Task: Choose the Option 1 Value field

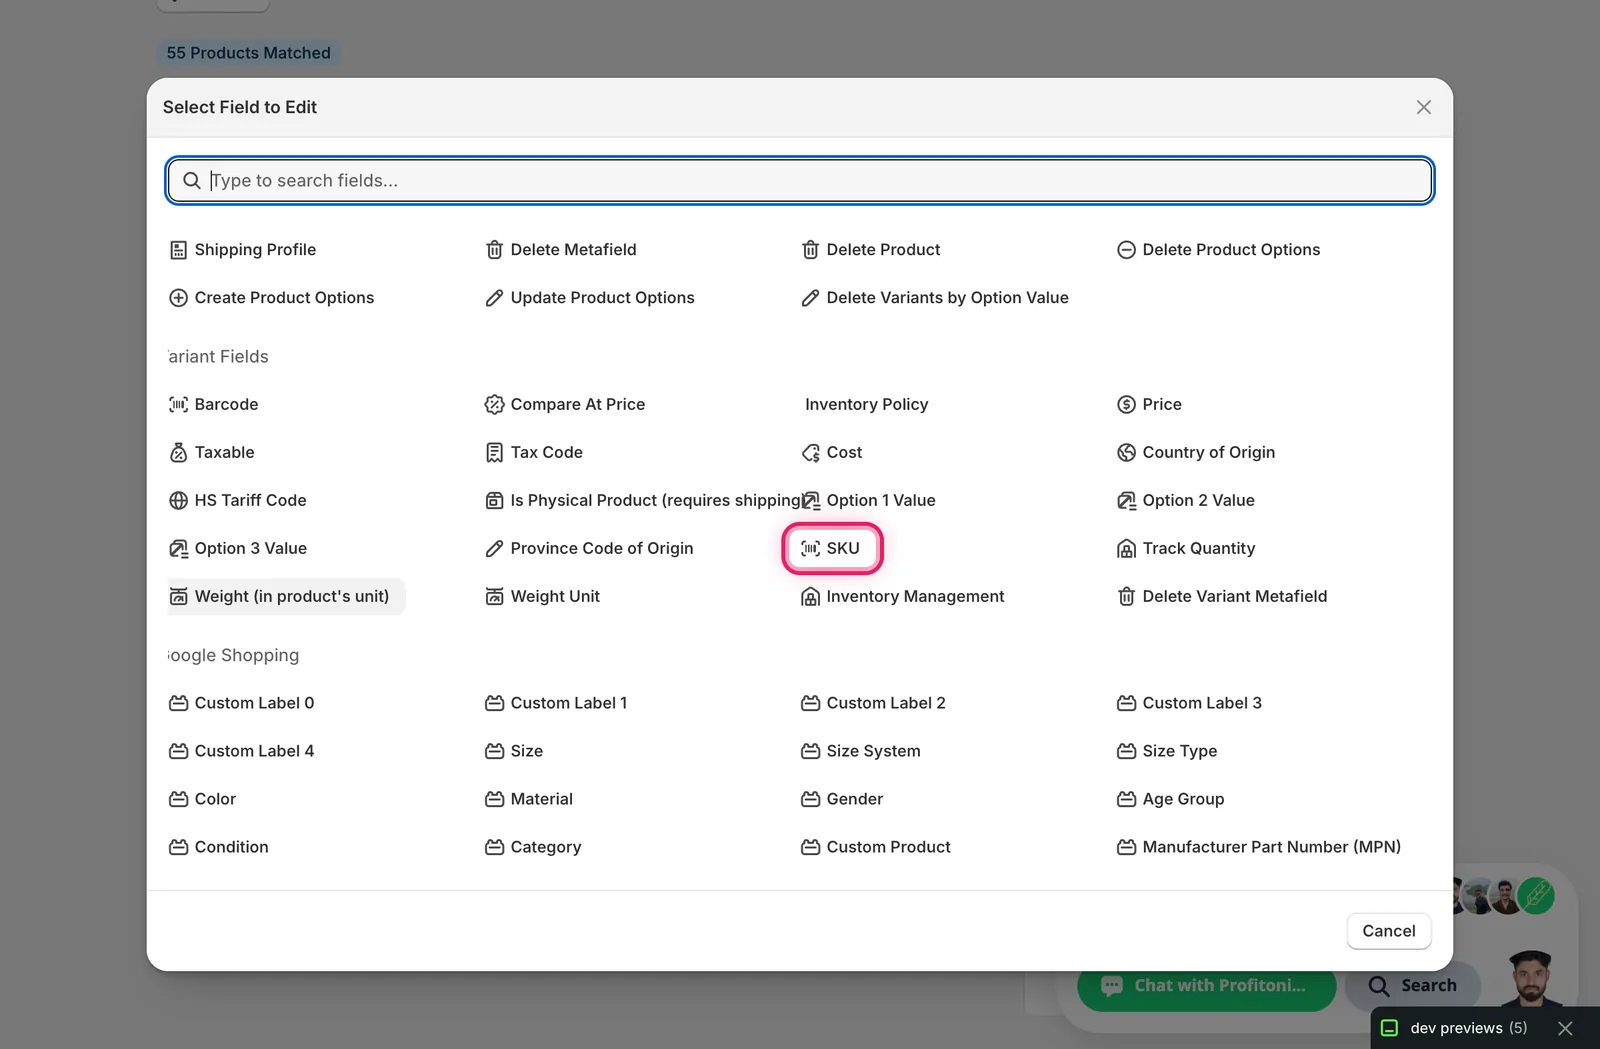Action: [x=868, y=500]
